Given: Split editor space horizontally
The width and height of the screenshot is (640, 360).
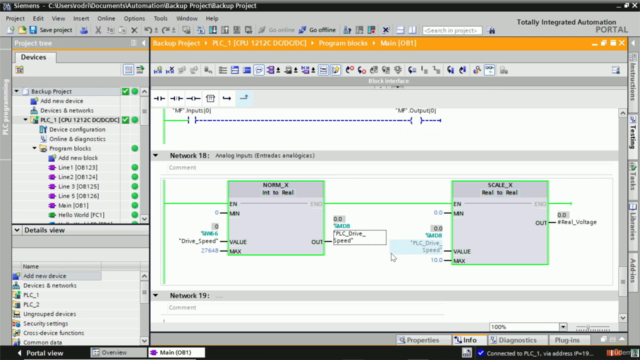Looking at the screenshot, I should [x=400, y=30].
